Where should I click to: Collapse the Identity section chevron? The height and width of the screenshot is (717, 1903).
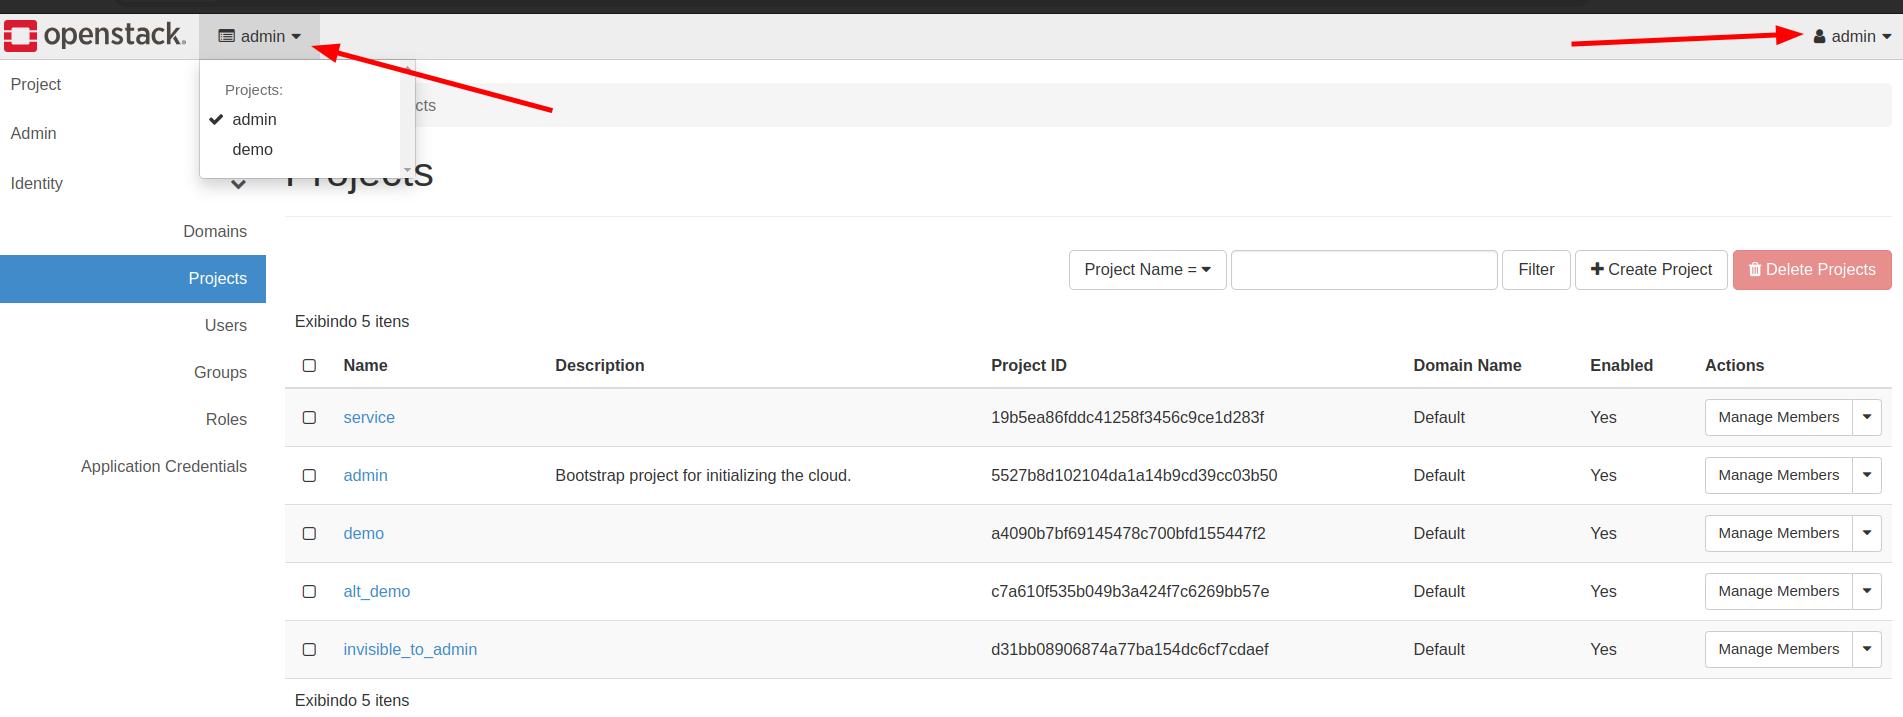(238, 184)
